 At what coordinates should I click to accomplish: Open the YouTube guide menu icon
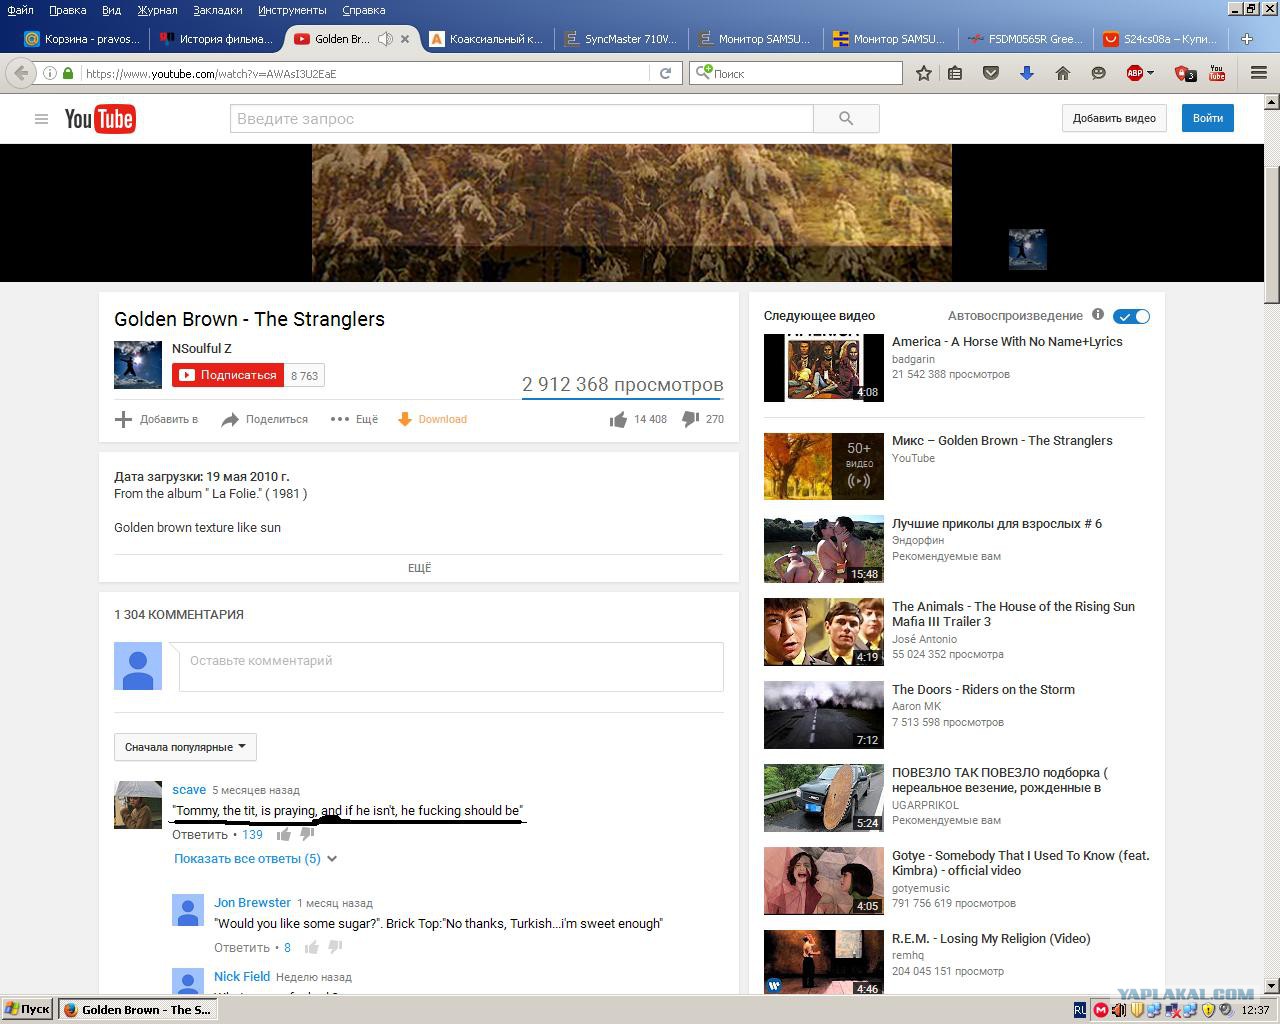coord(41,119)
